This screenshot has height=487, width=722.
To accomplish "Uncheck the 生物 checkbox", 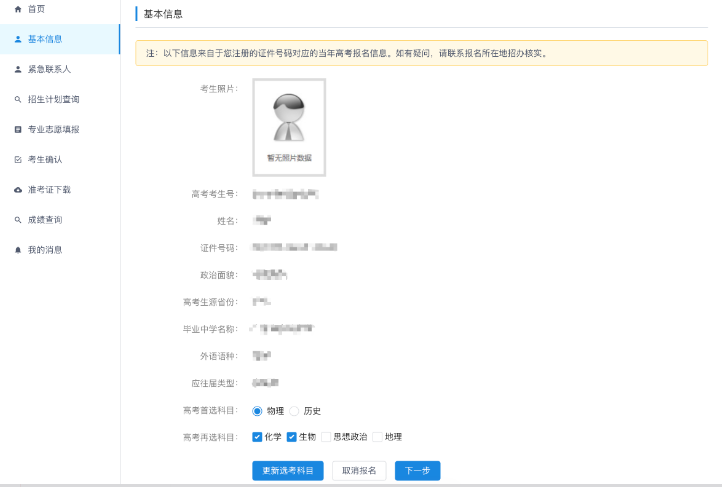I will coord(292,437).
